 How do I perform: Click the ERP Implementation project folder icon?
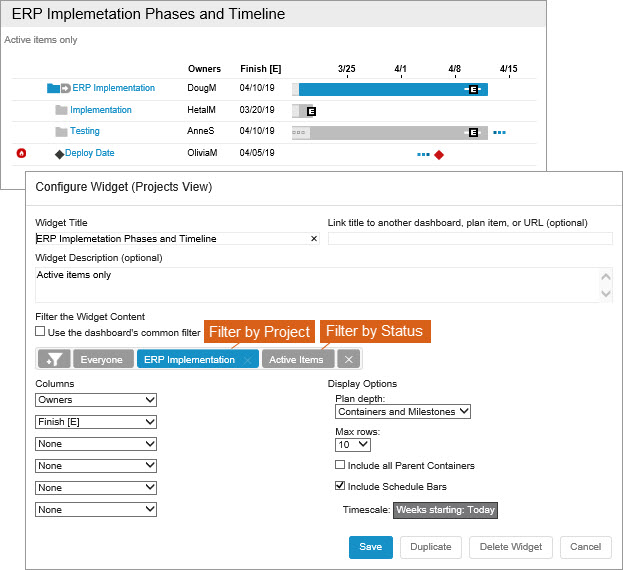(54, 88)
